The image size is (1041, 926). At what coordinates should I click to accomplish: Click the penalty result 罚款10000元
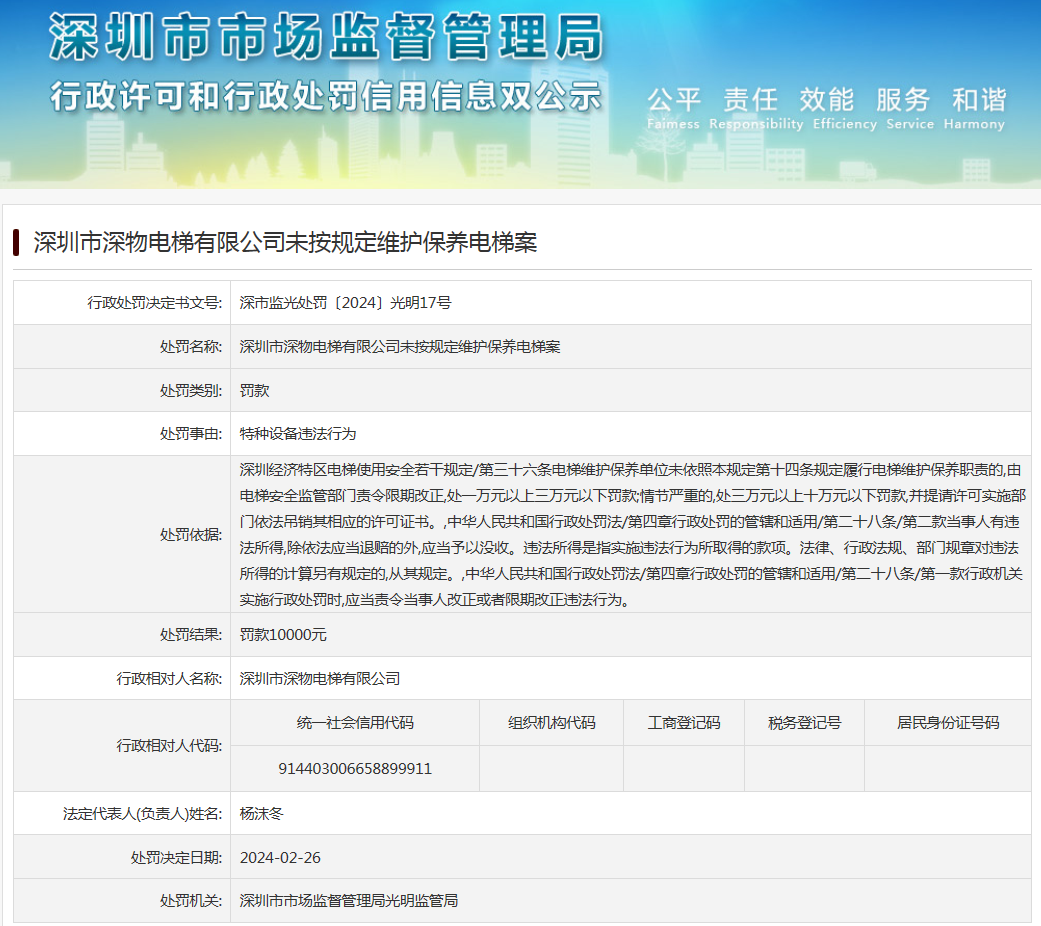(283, 634)
